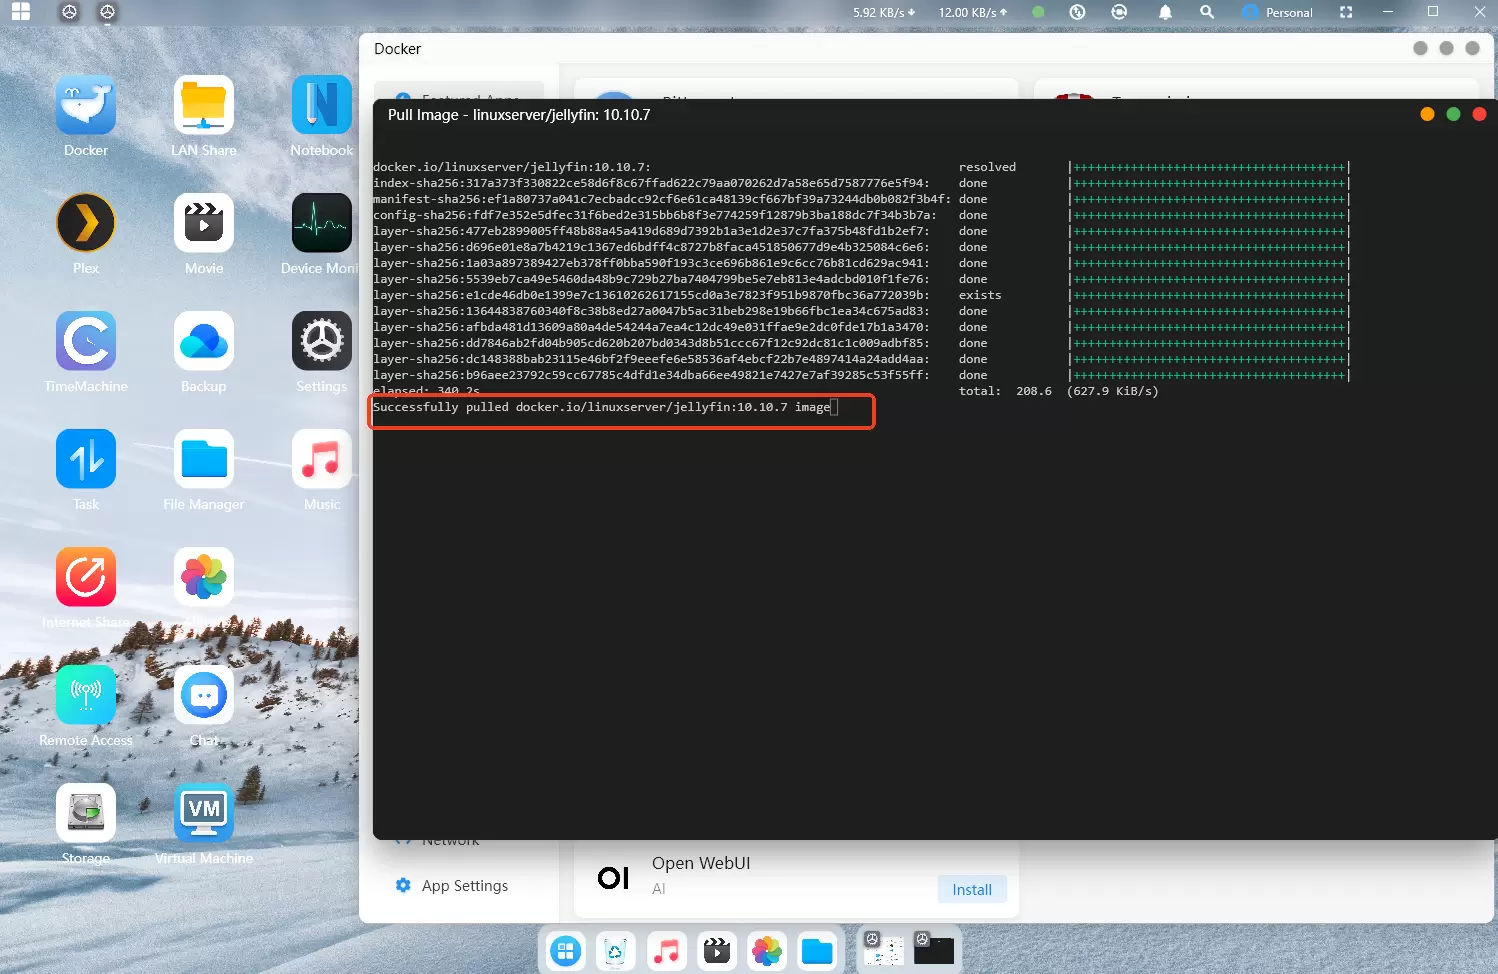This screenshot has width=1498, height=974.
Task: Open the Storage desktop icon
Action: (86, 813)
